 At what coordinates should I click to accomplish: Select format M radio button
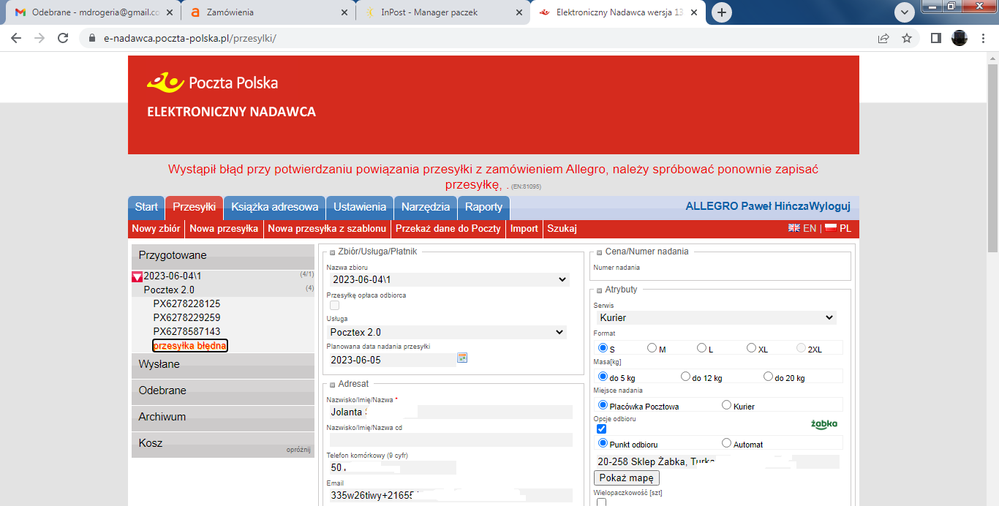tap(652, 348)
